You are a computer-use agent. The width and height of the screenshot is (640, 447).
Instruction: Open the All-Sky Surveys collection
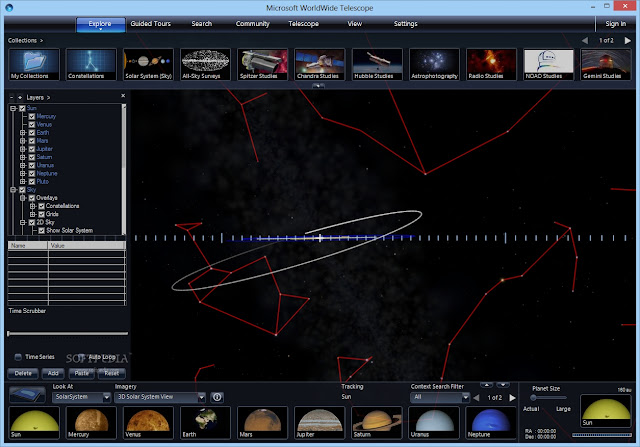click(x=205, y=64)
